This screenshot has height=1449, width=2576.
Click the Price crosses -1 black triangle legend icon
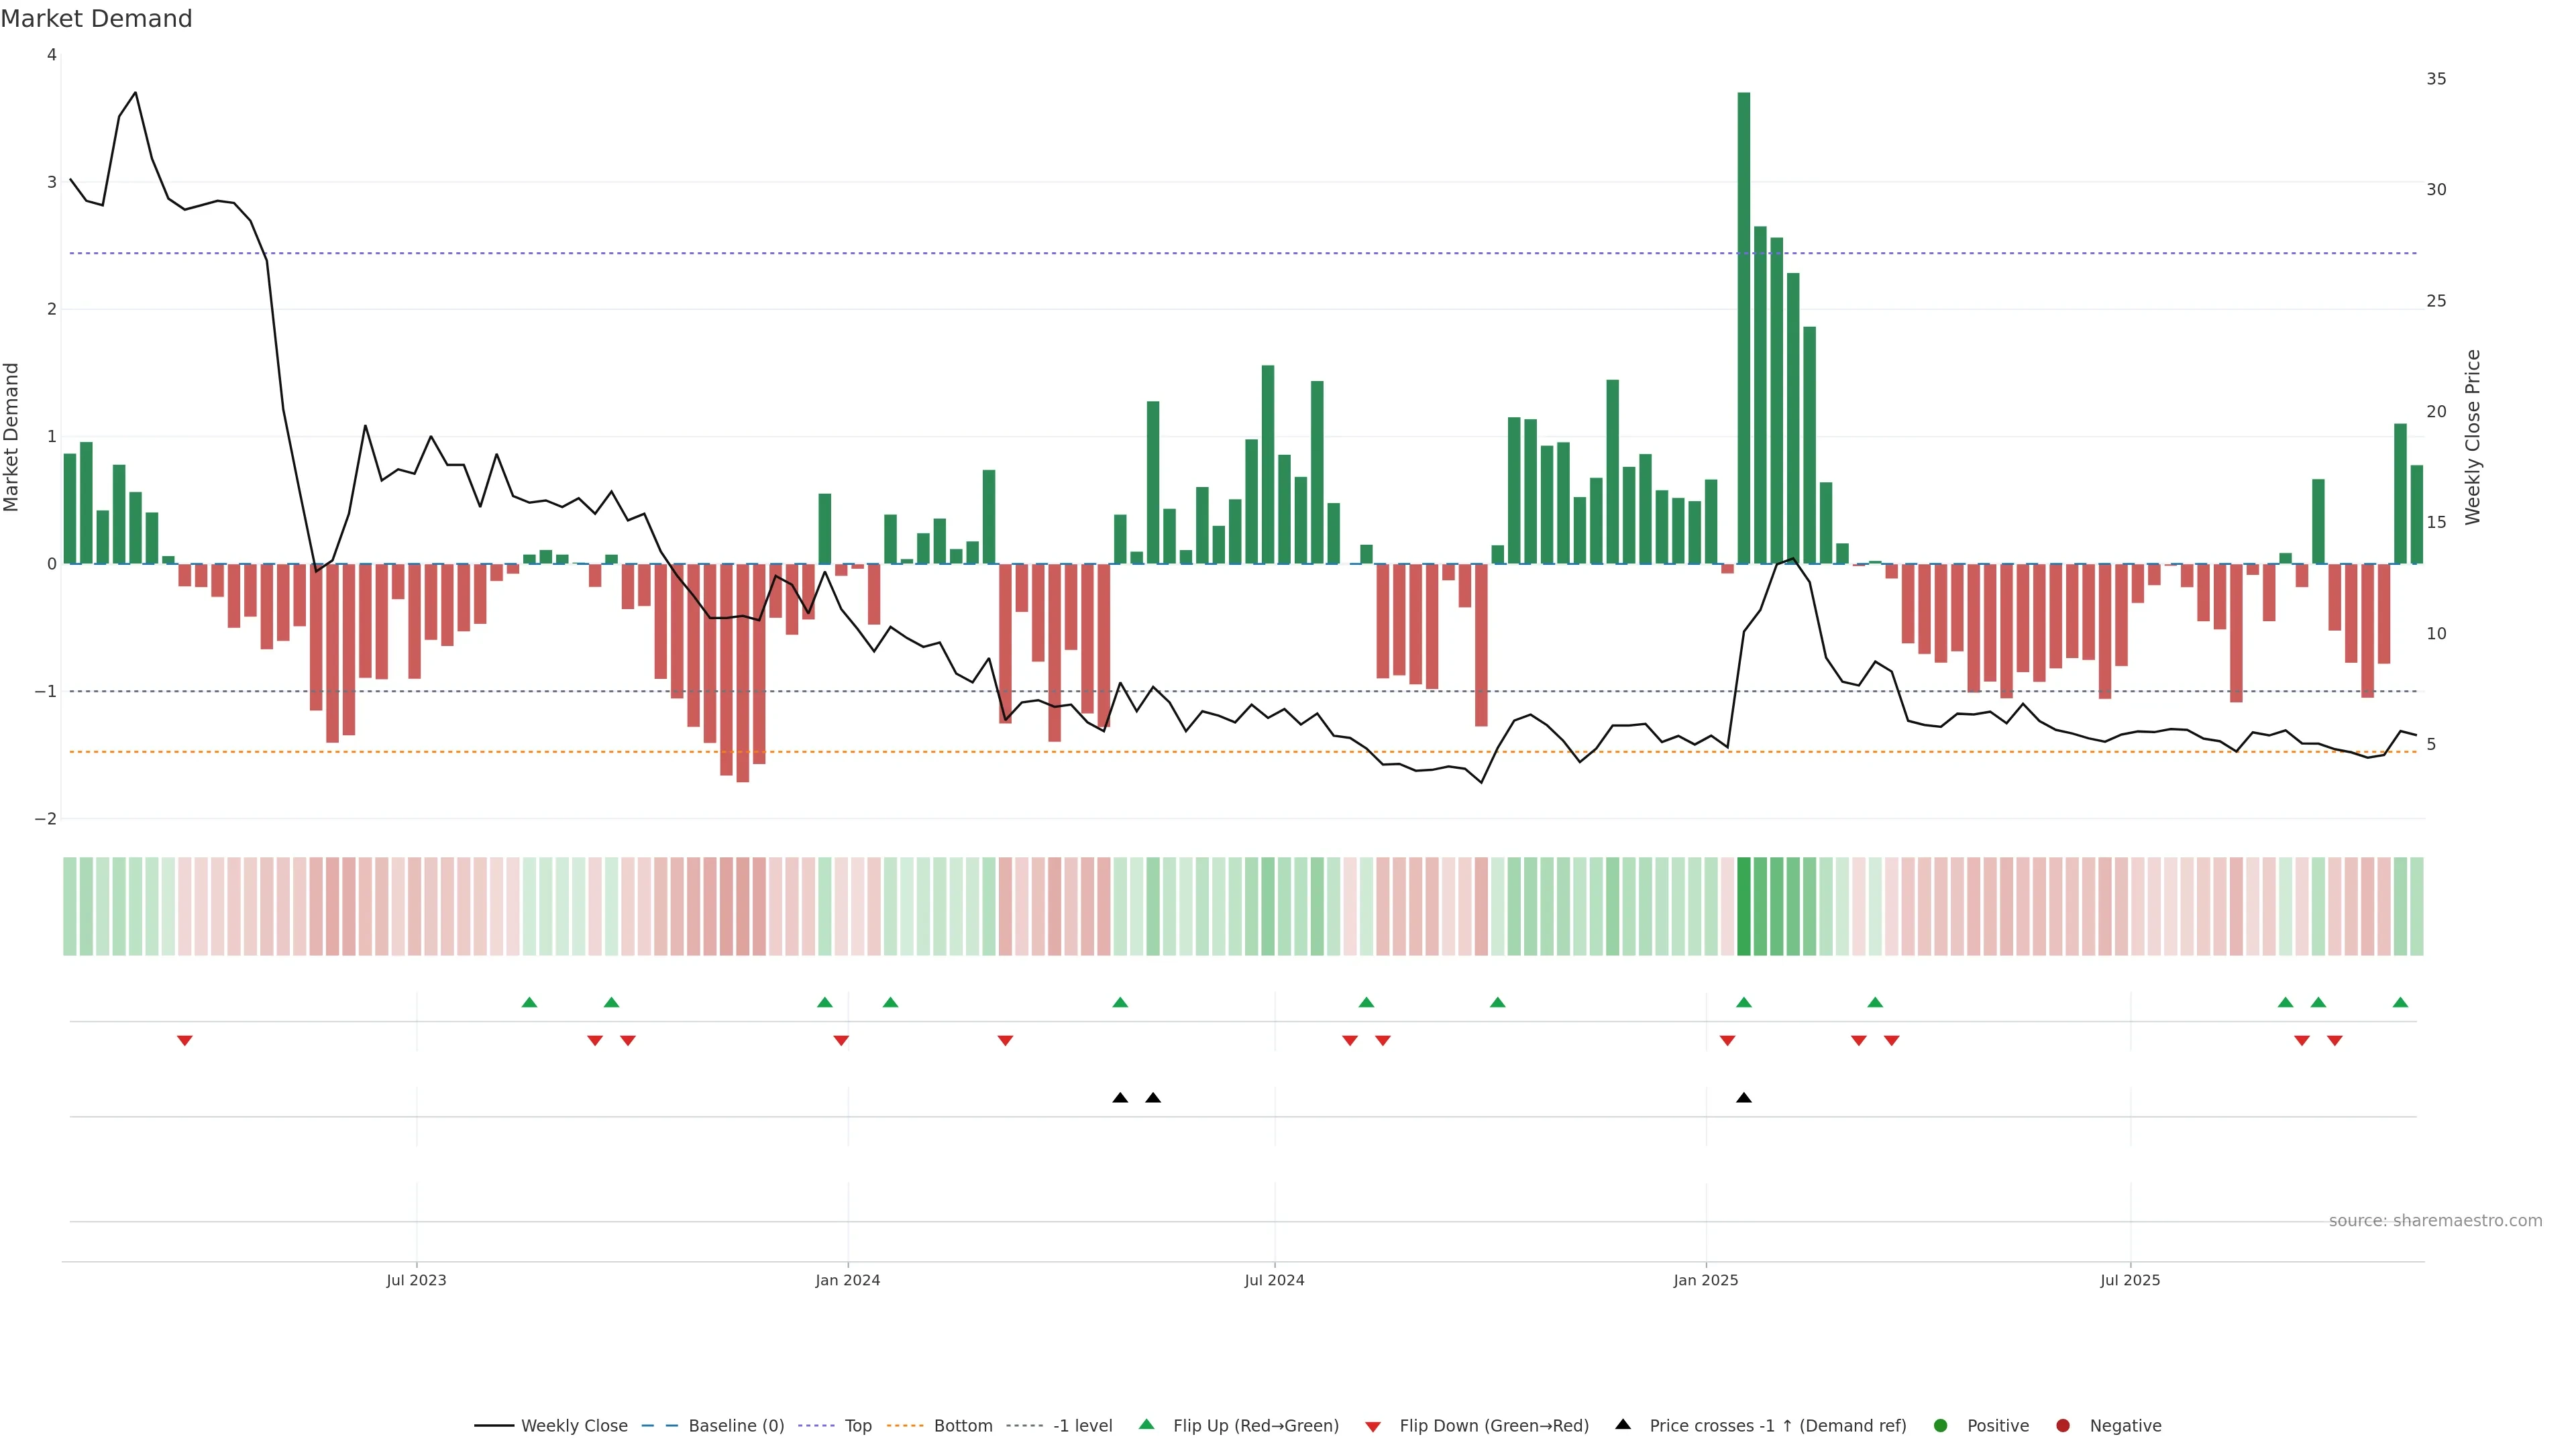[x=1623, y=1425]
